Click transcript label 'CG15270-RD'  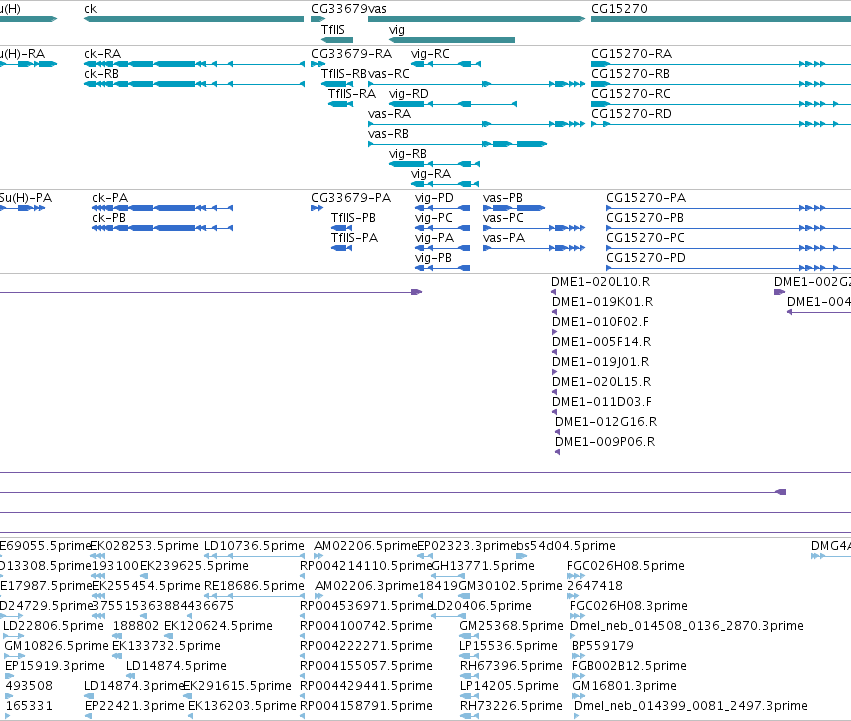tap(631, 114)
